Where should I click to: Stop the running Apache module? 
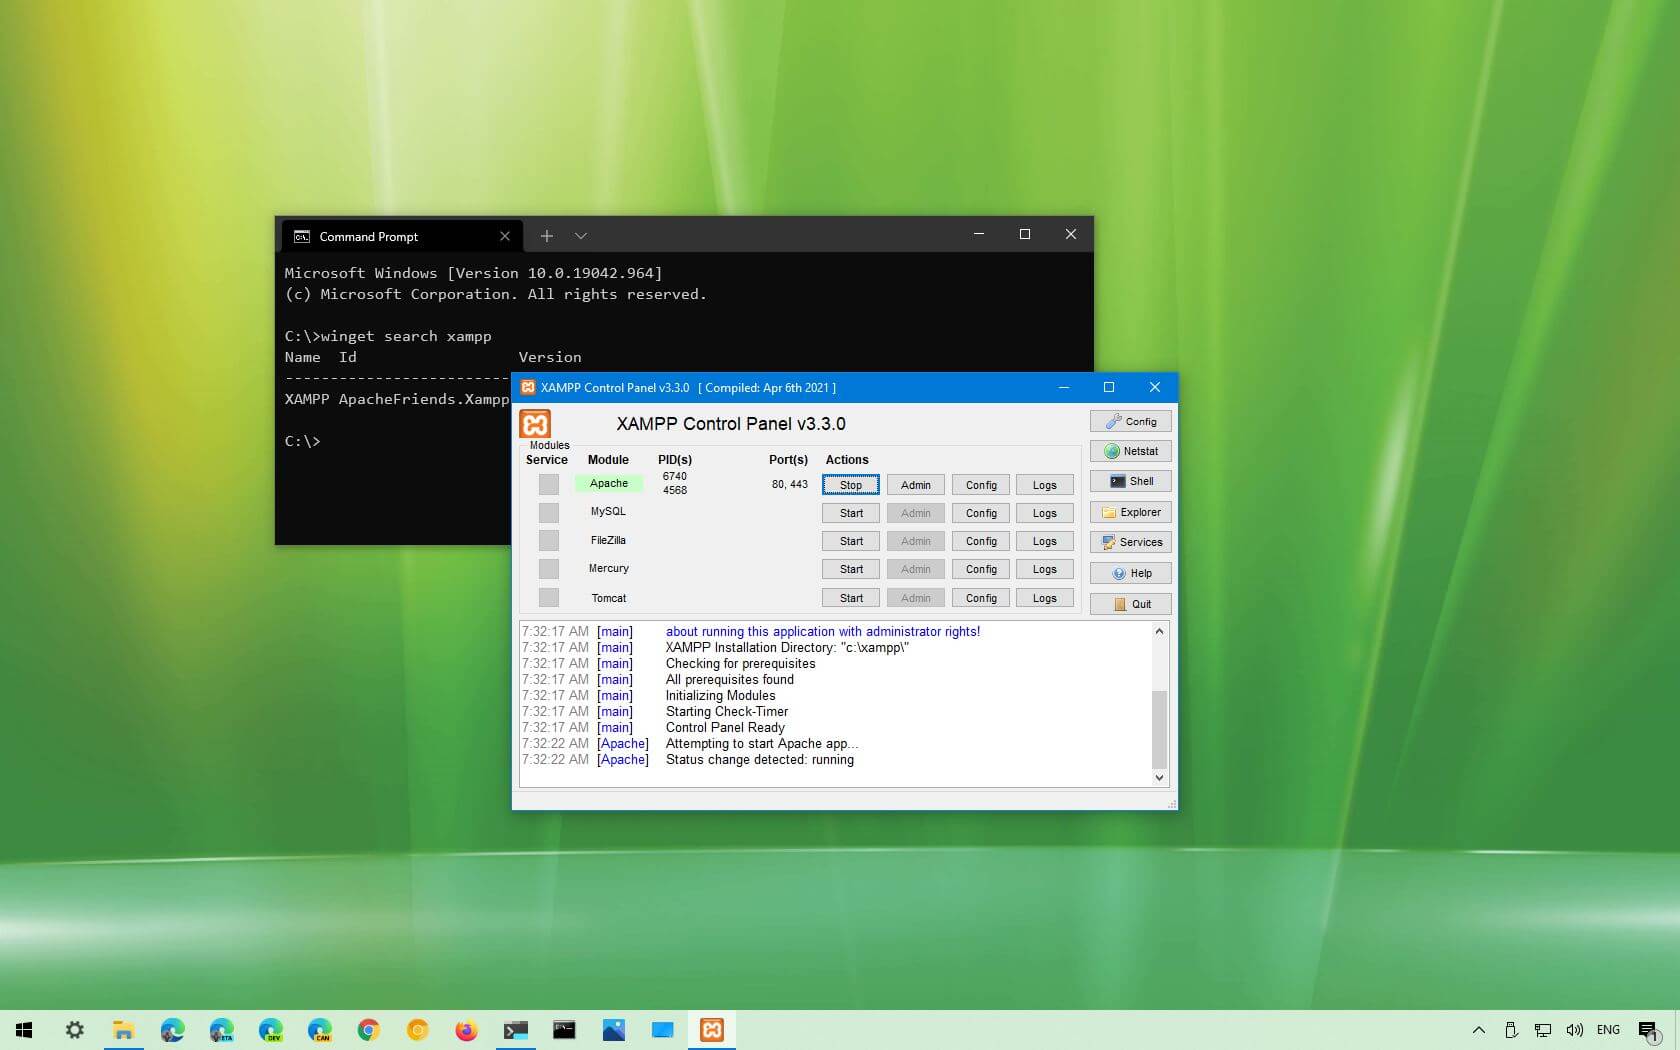(849, 484)
